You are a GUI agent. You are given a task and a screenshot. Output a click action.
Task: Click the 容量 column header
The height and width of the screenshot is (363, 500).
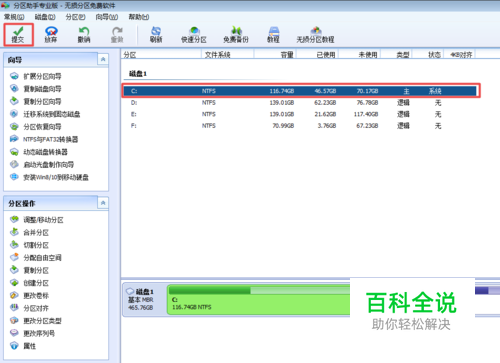[x=275, y=55]
